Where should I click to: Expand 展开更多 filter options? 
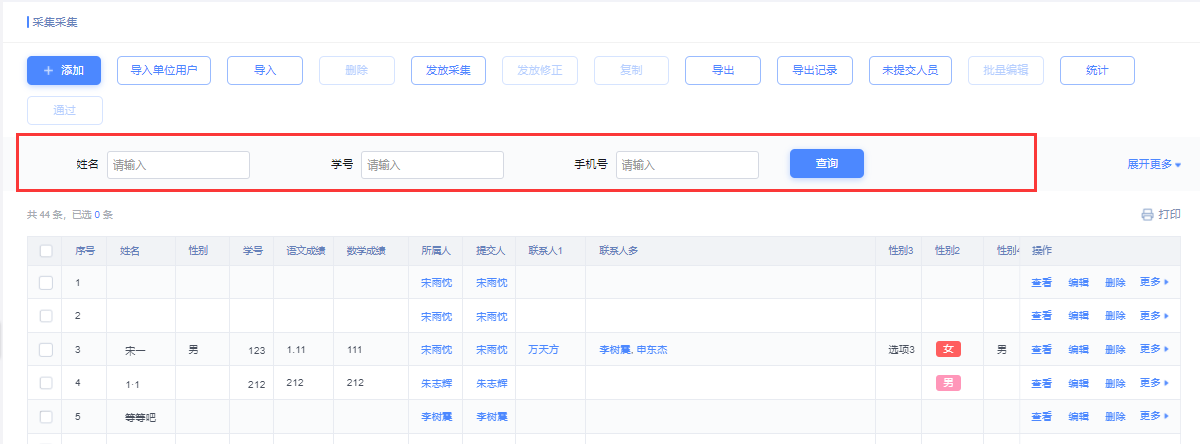1154,165
